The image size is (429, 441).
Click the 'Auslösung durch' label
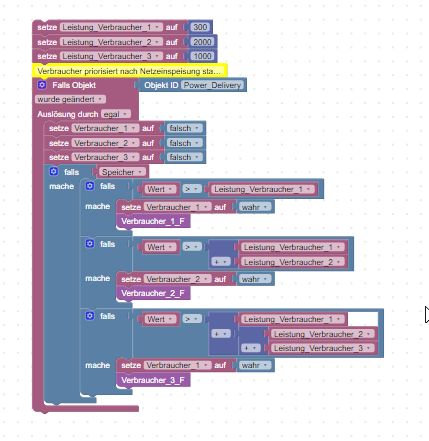pyautogui.click(x=68, y=114)
